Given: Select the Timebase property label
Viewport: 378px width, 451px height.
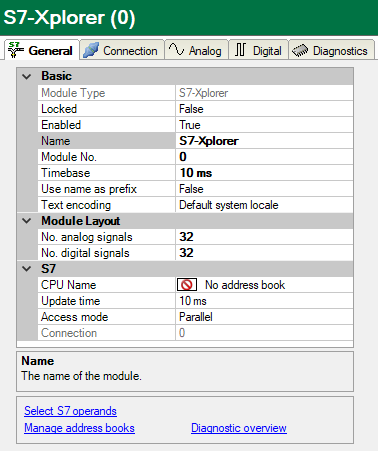Looking at the screenshot, I should pyautogui.click(x=66, y=173).
